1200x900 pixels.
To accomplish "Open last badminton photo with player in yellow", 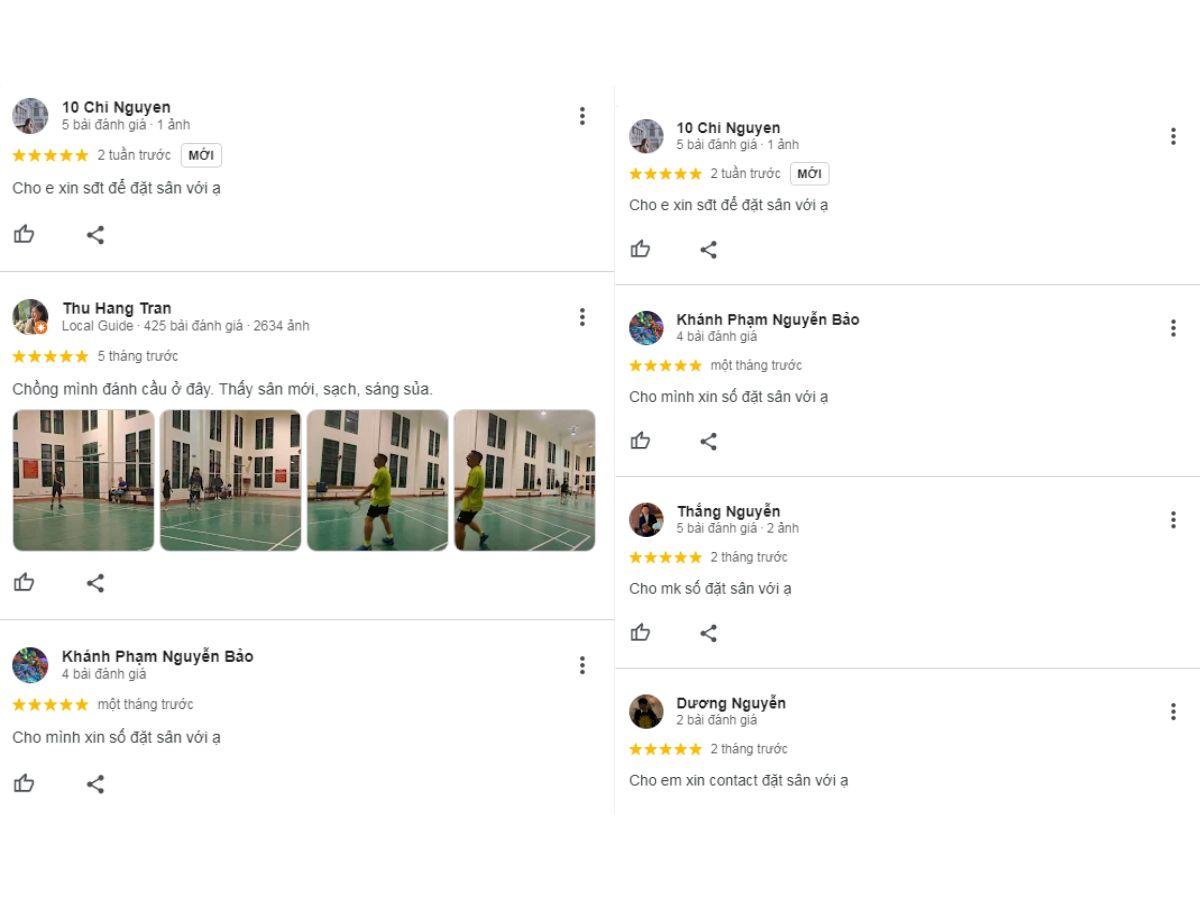I will click(524, 480).
